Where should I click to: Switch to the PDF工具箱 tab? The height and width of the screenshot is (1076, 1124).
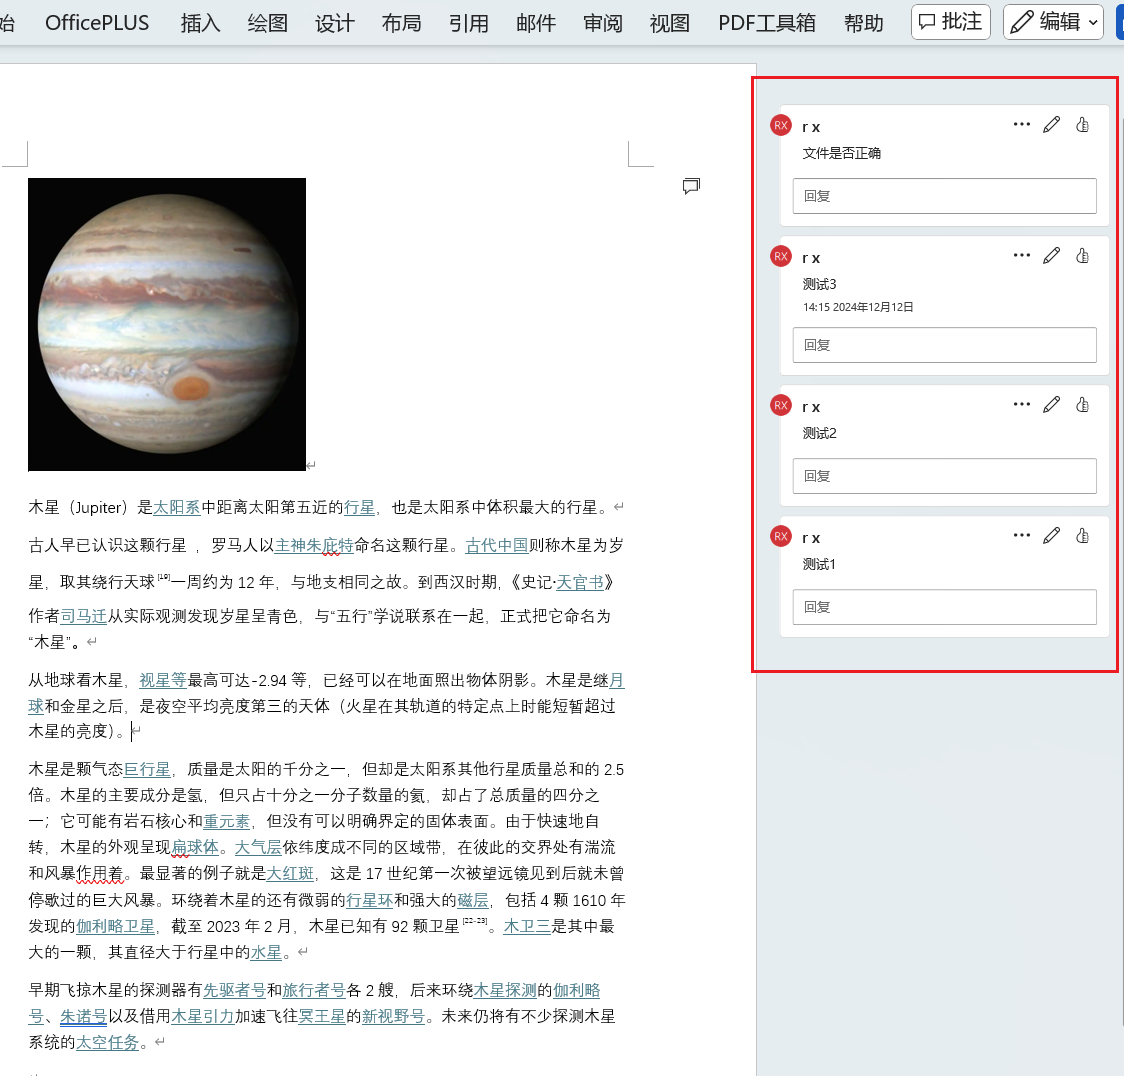coord(766,22)
